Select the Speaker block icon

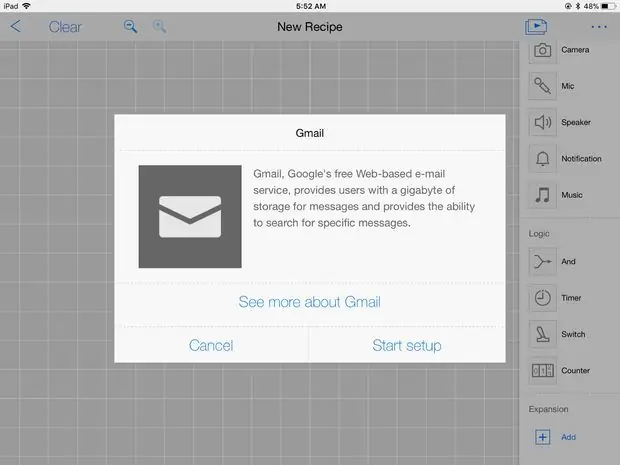pyautogui.click(x=542, y=122)
